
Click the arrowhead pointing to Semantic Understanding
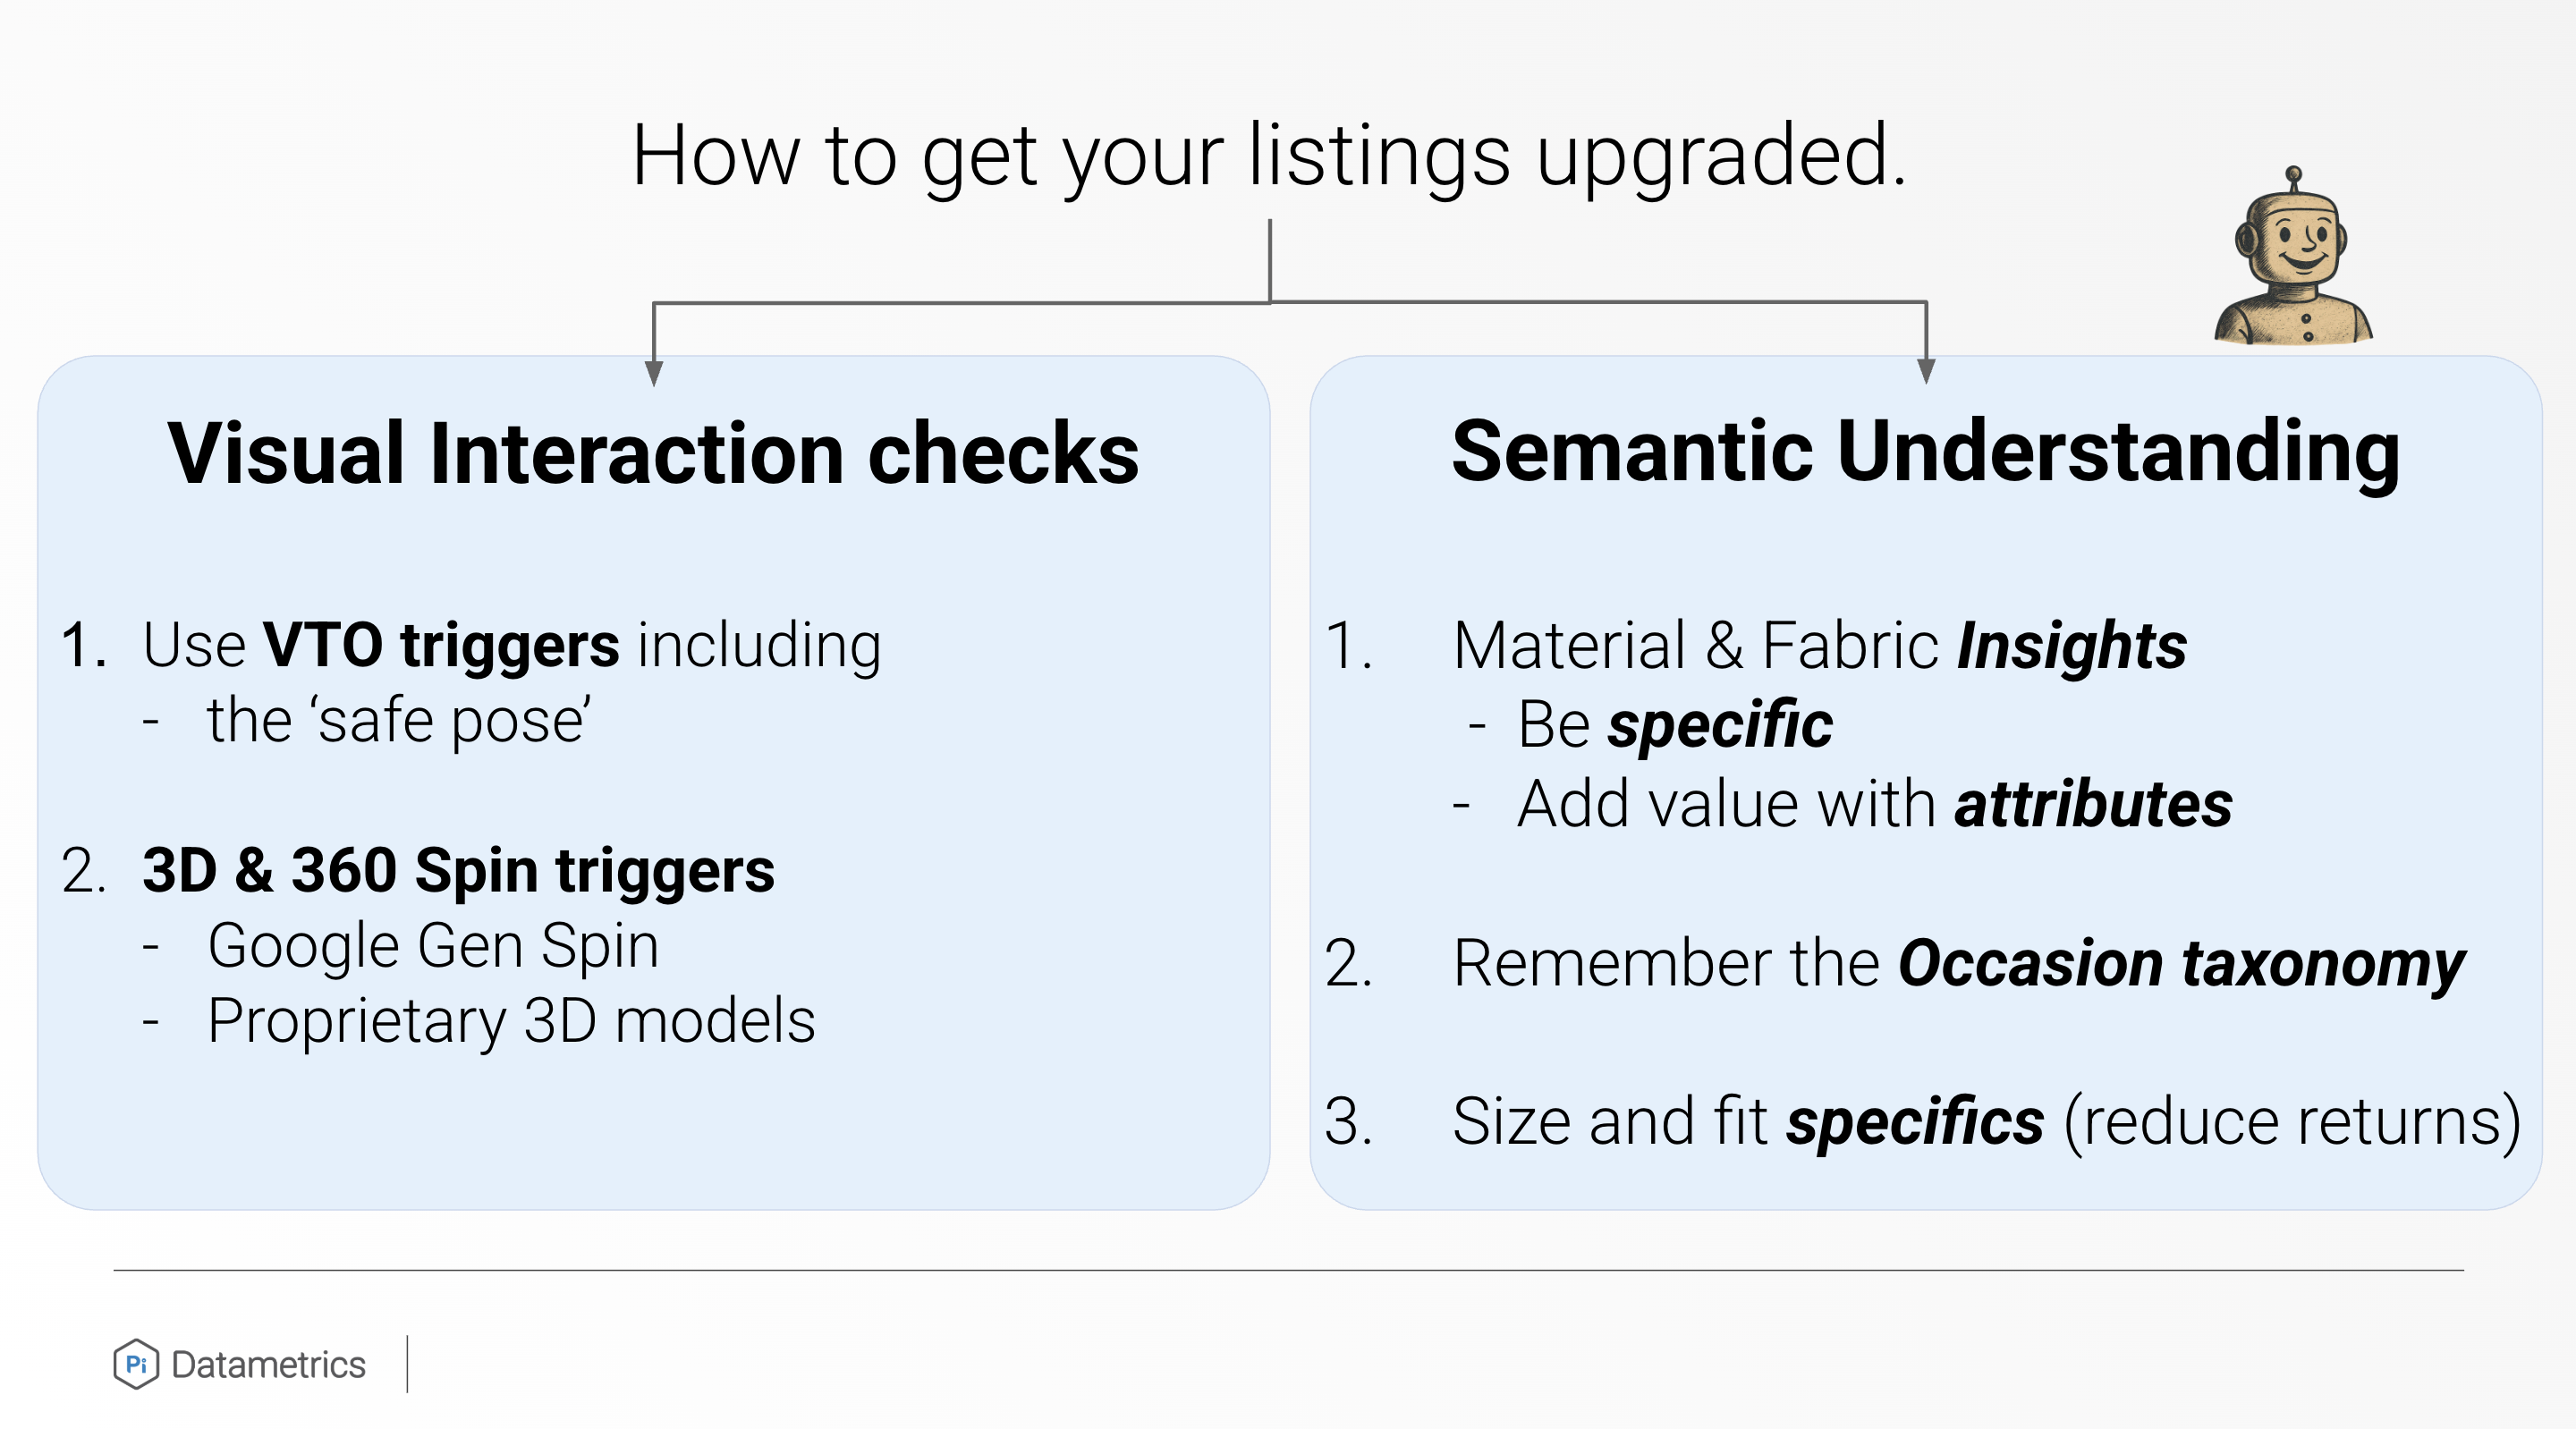pyautogui.click(x=1926, y=371)
